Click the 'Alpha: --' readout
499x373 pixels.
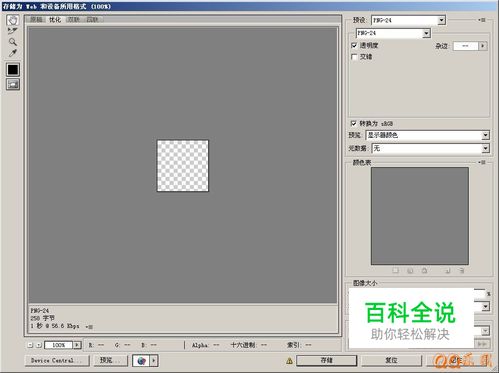point(205,345)
